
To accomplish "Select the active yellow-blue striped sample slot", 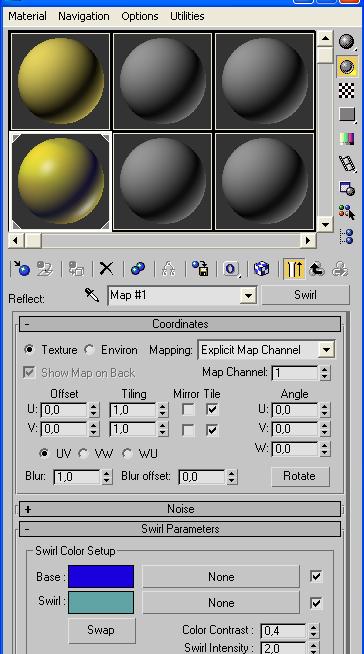I will pos(60,181).
